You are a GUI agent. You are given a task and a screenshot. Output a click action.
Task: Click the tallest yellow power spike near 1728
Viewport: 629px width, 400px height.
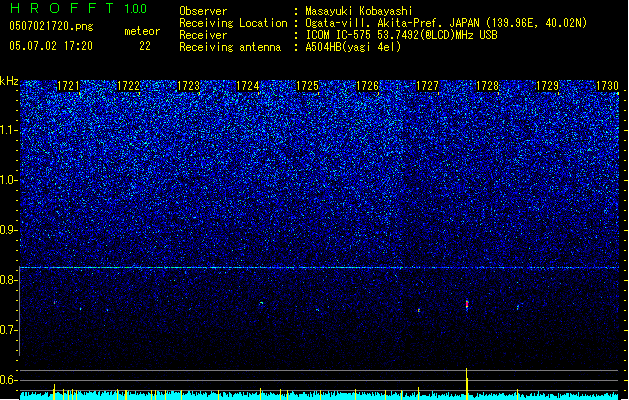(467, 384)
